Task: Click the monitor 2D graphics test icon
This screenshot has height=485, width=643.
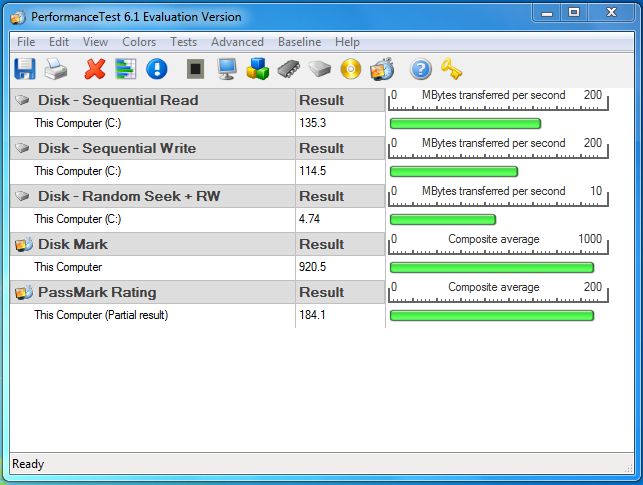Action: (227, 68)
